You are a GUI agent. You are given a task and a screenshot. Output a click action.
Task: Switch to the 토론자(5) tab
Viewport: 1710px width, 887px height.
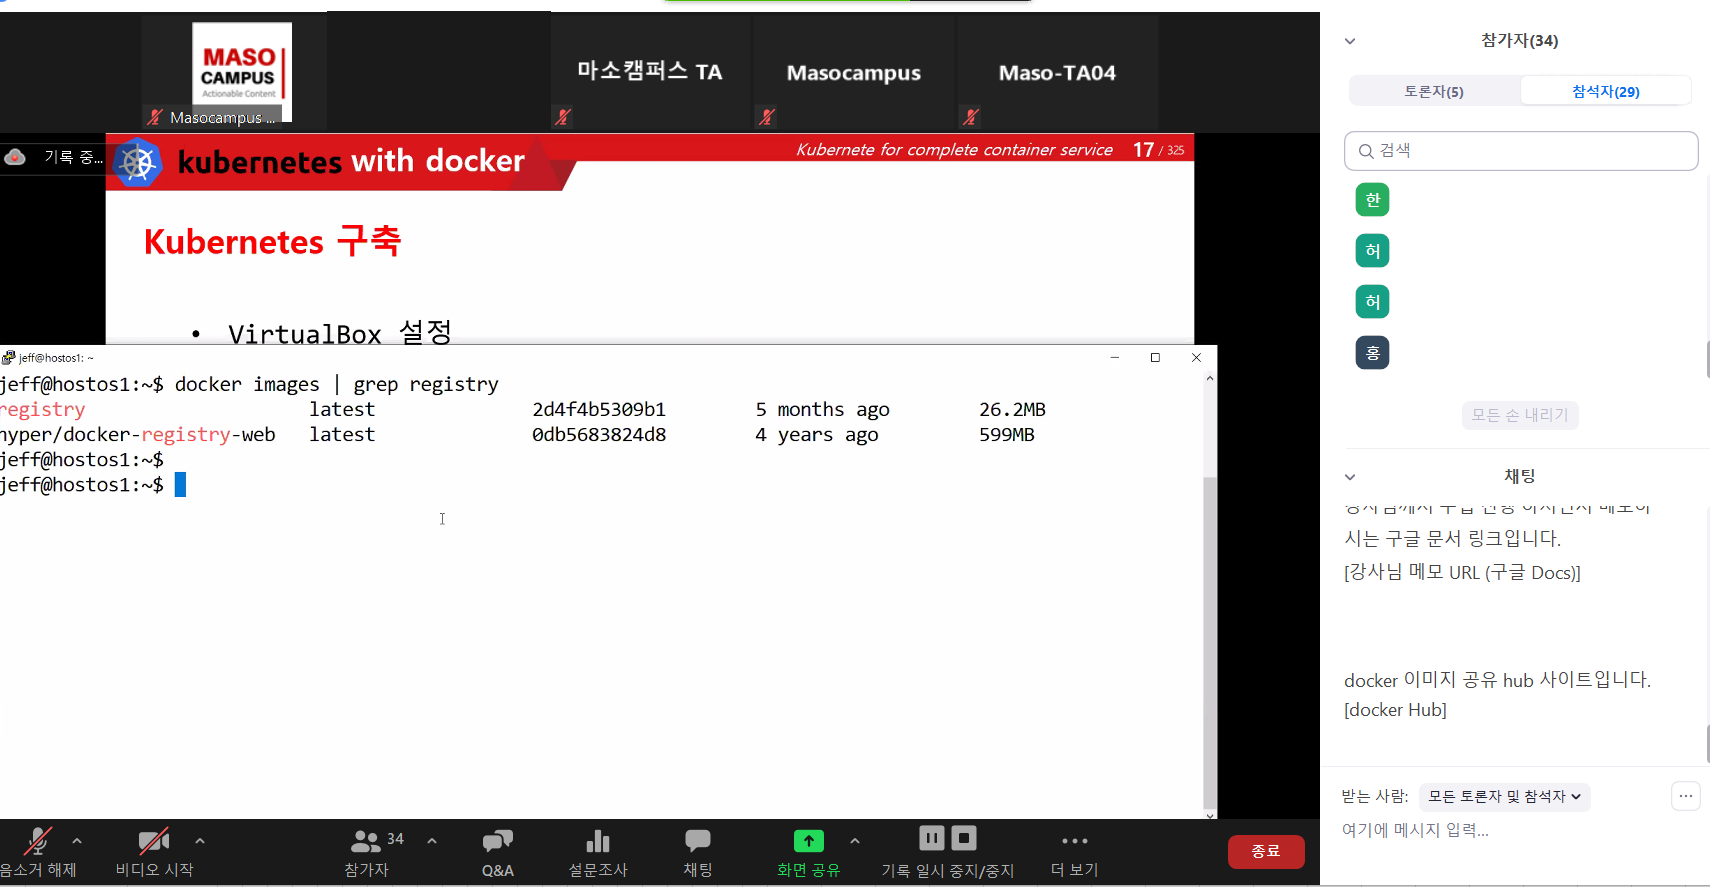coord(1434,91)
